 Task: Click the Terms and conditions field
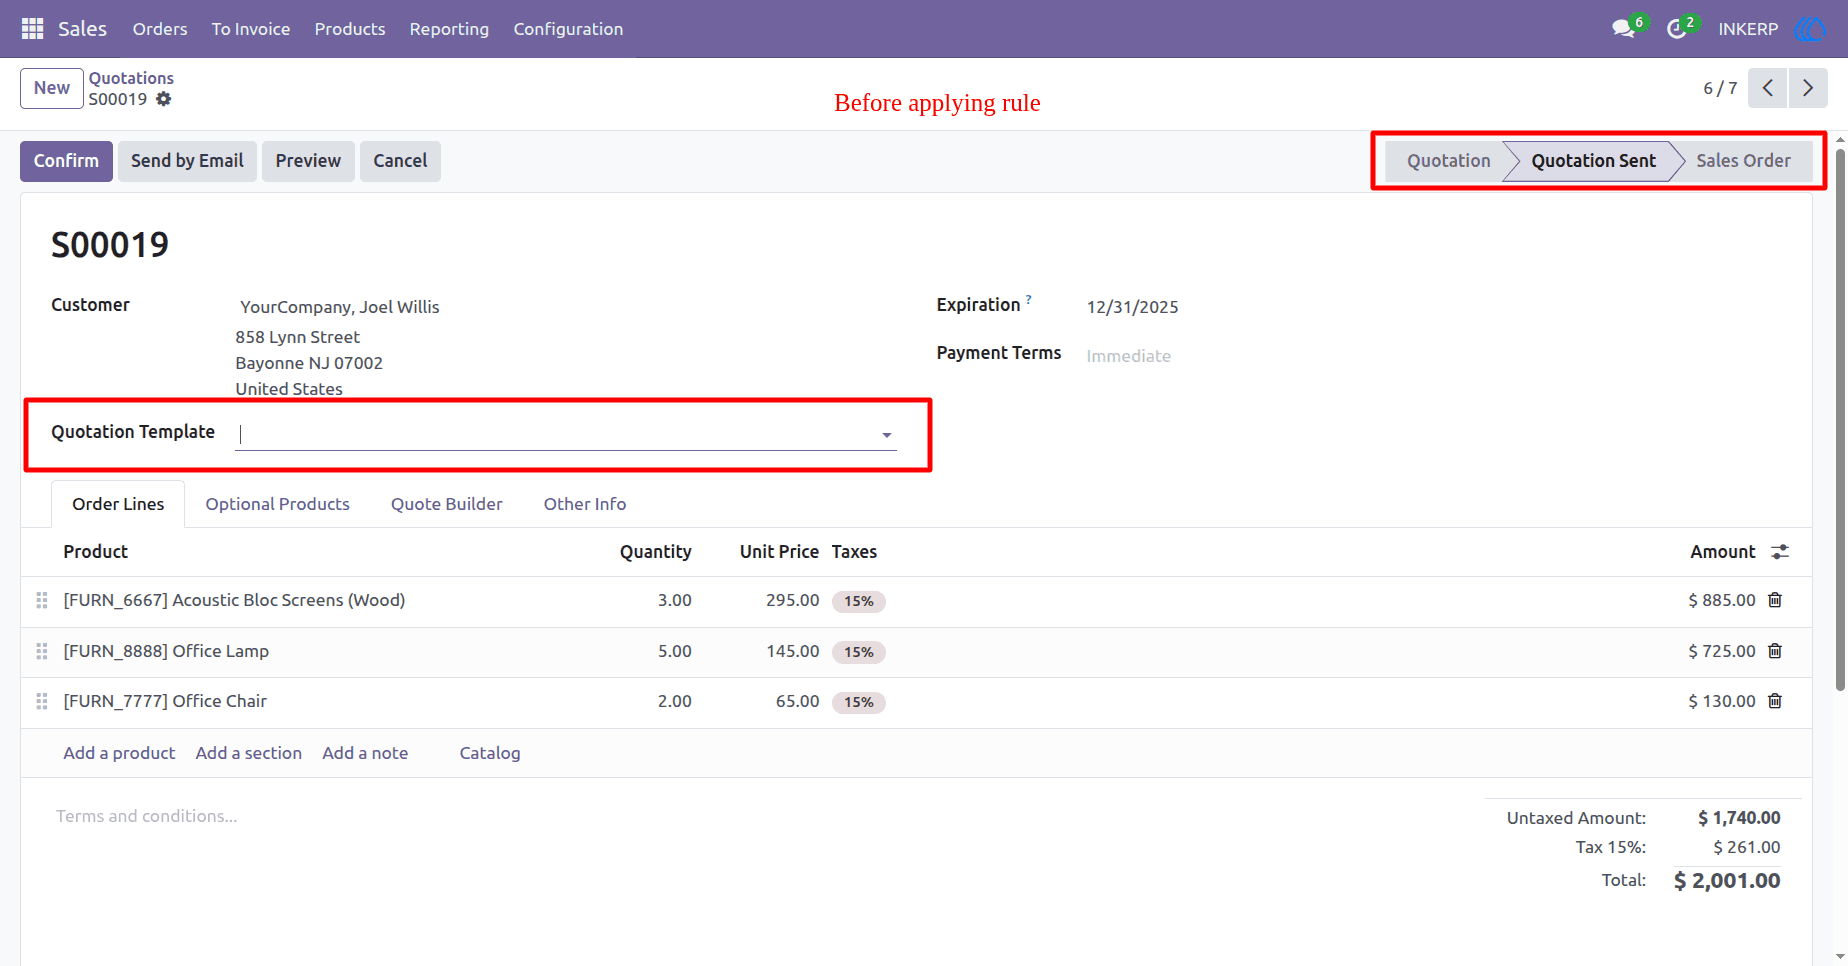[x=147, y=816]
